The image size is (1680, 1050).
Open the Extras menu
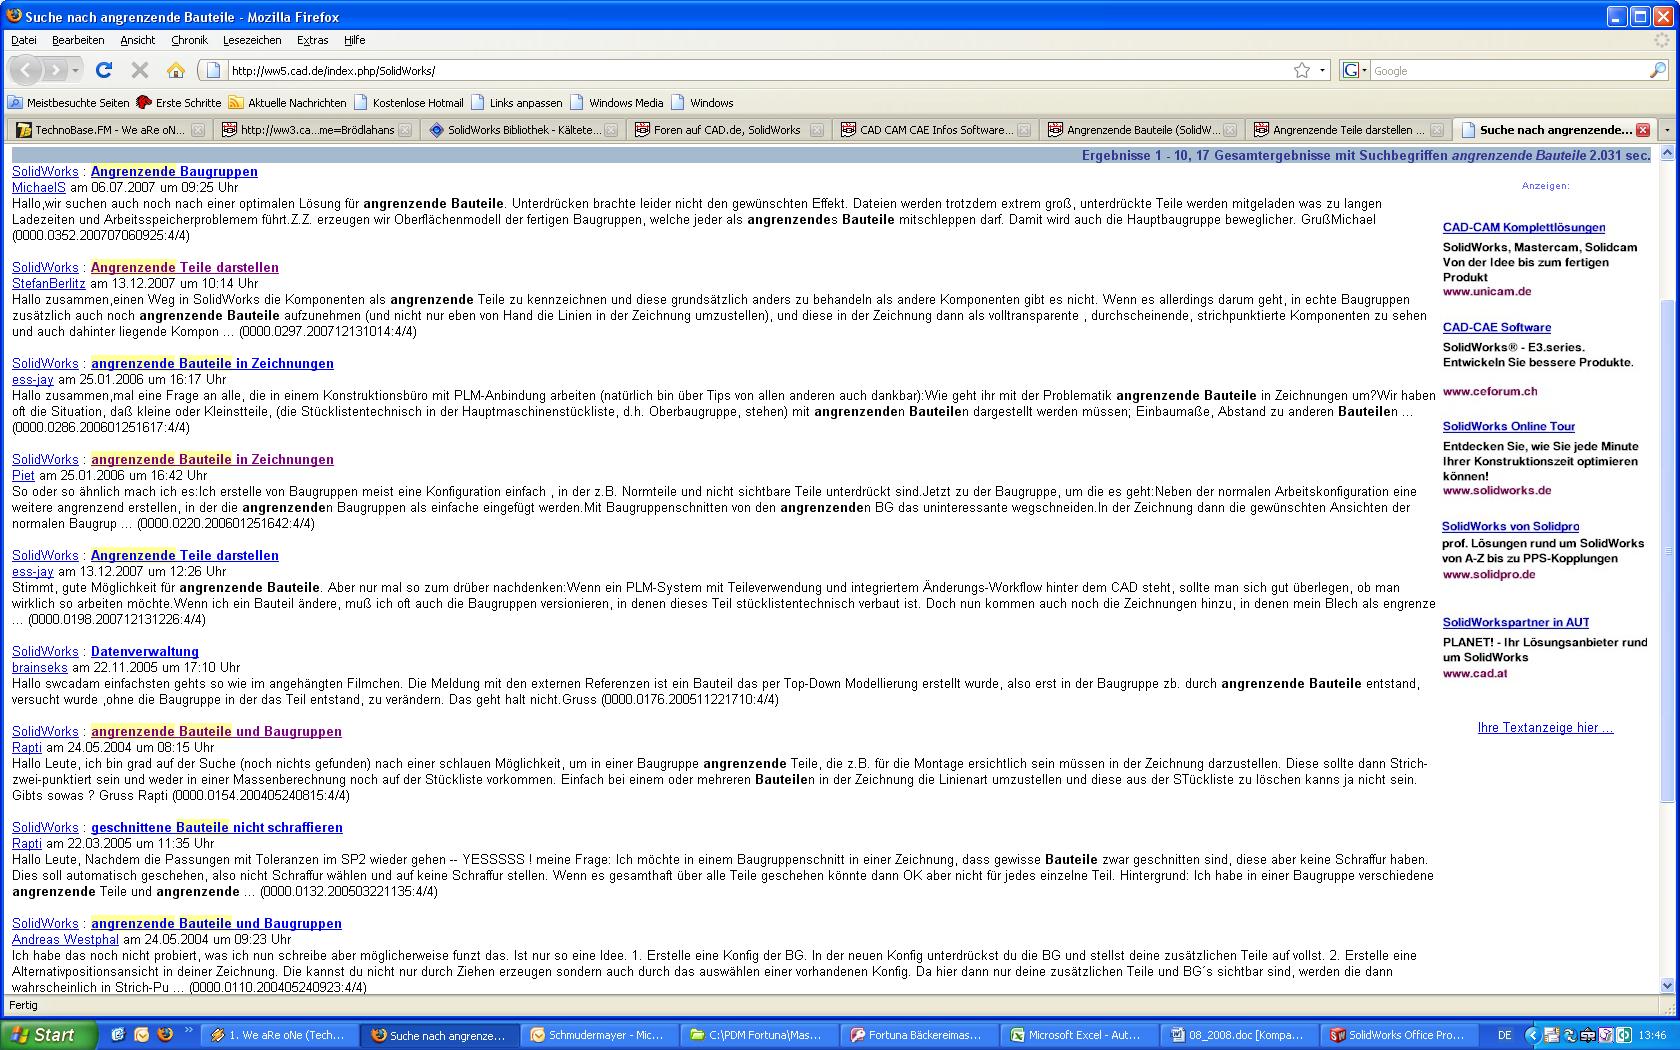tap(312, 40)
